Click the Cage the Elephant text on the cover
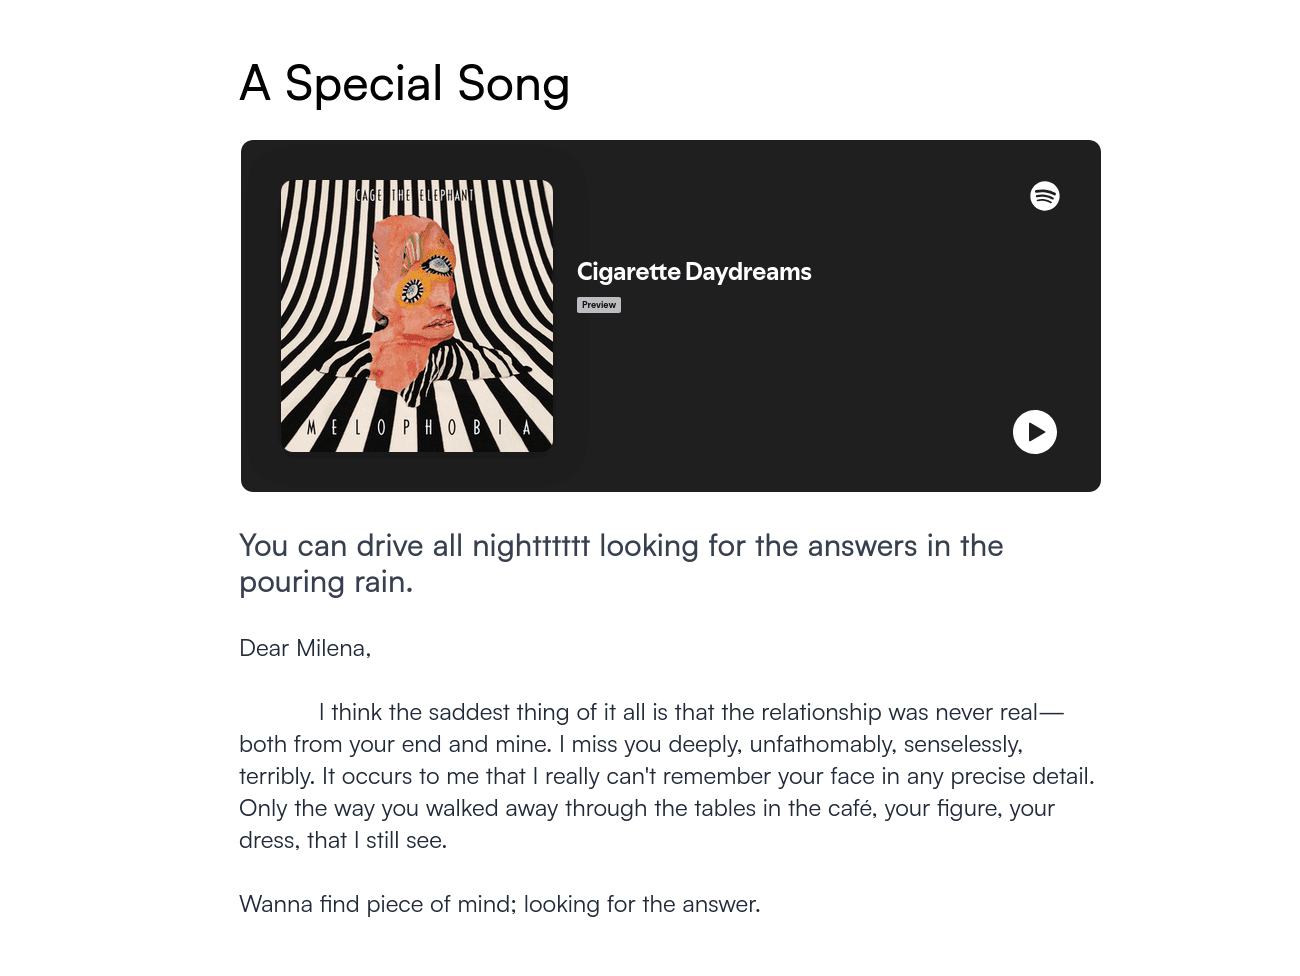This screenshot has width=1300, height=976. (x=414, y=195)
